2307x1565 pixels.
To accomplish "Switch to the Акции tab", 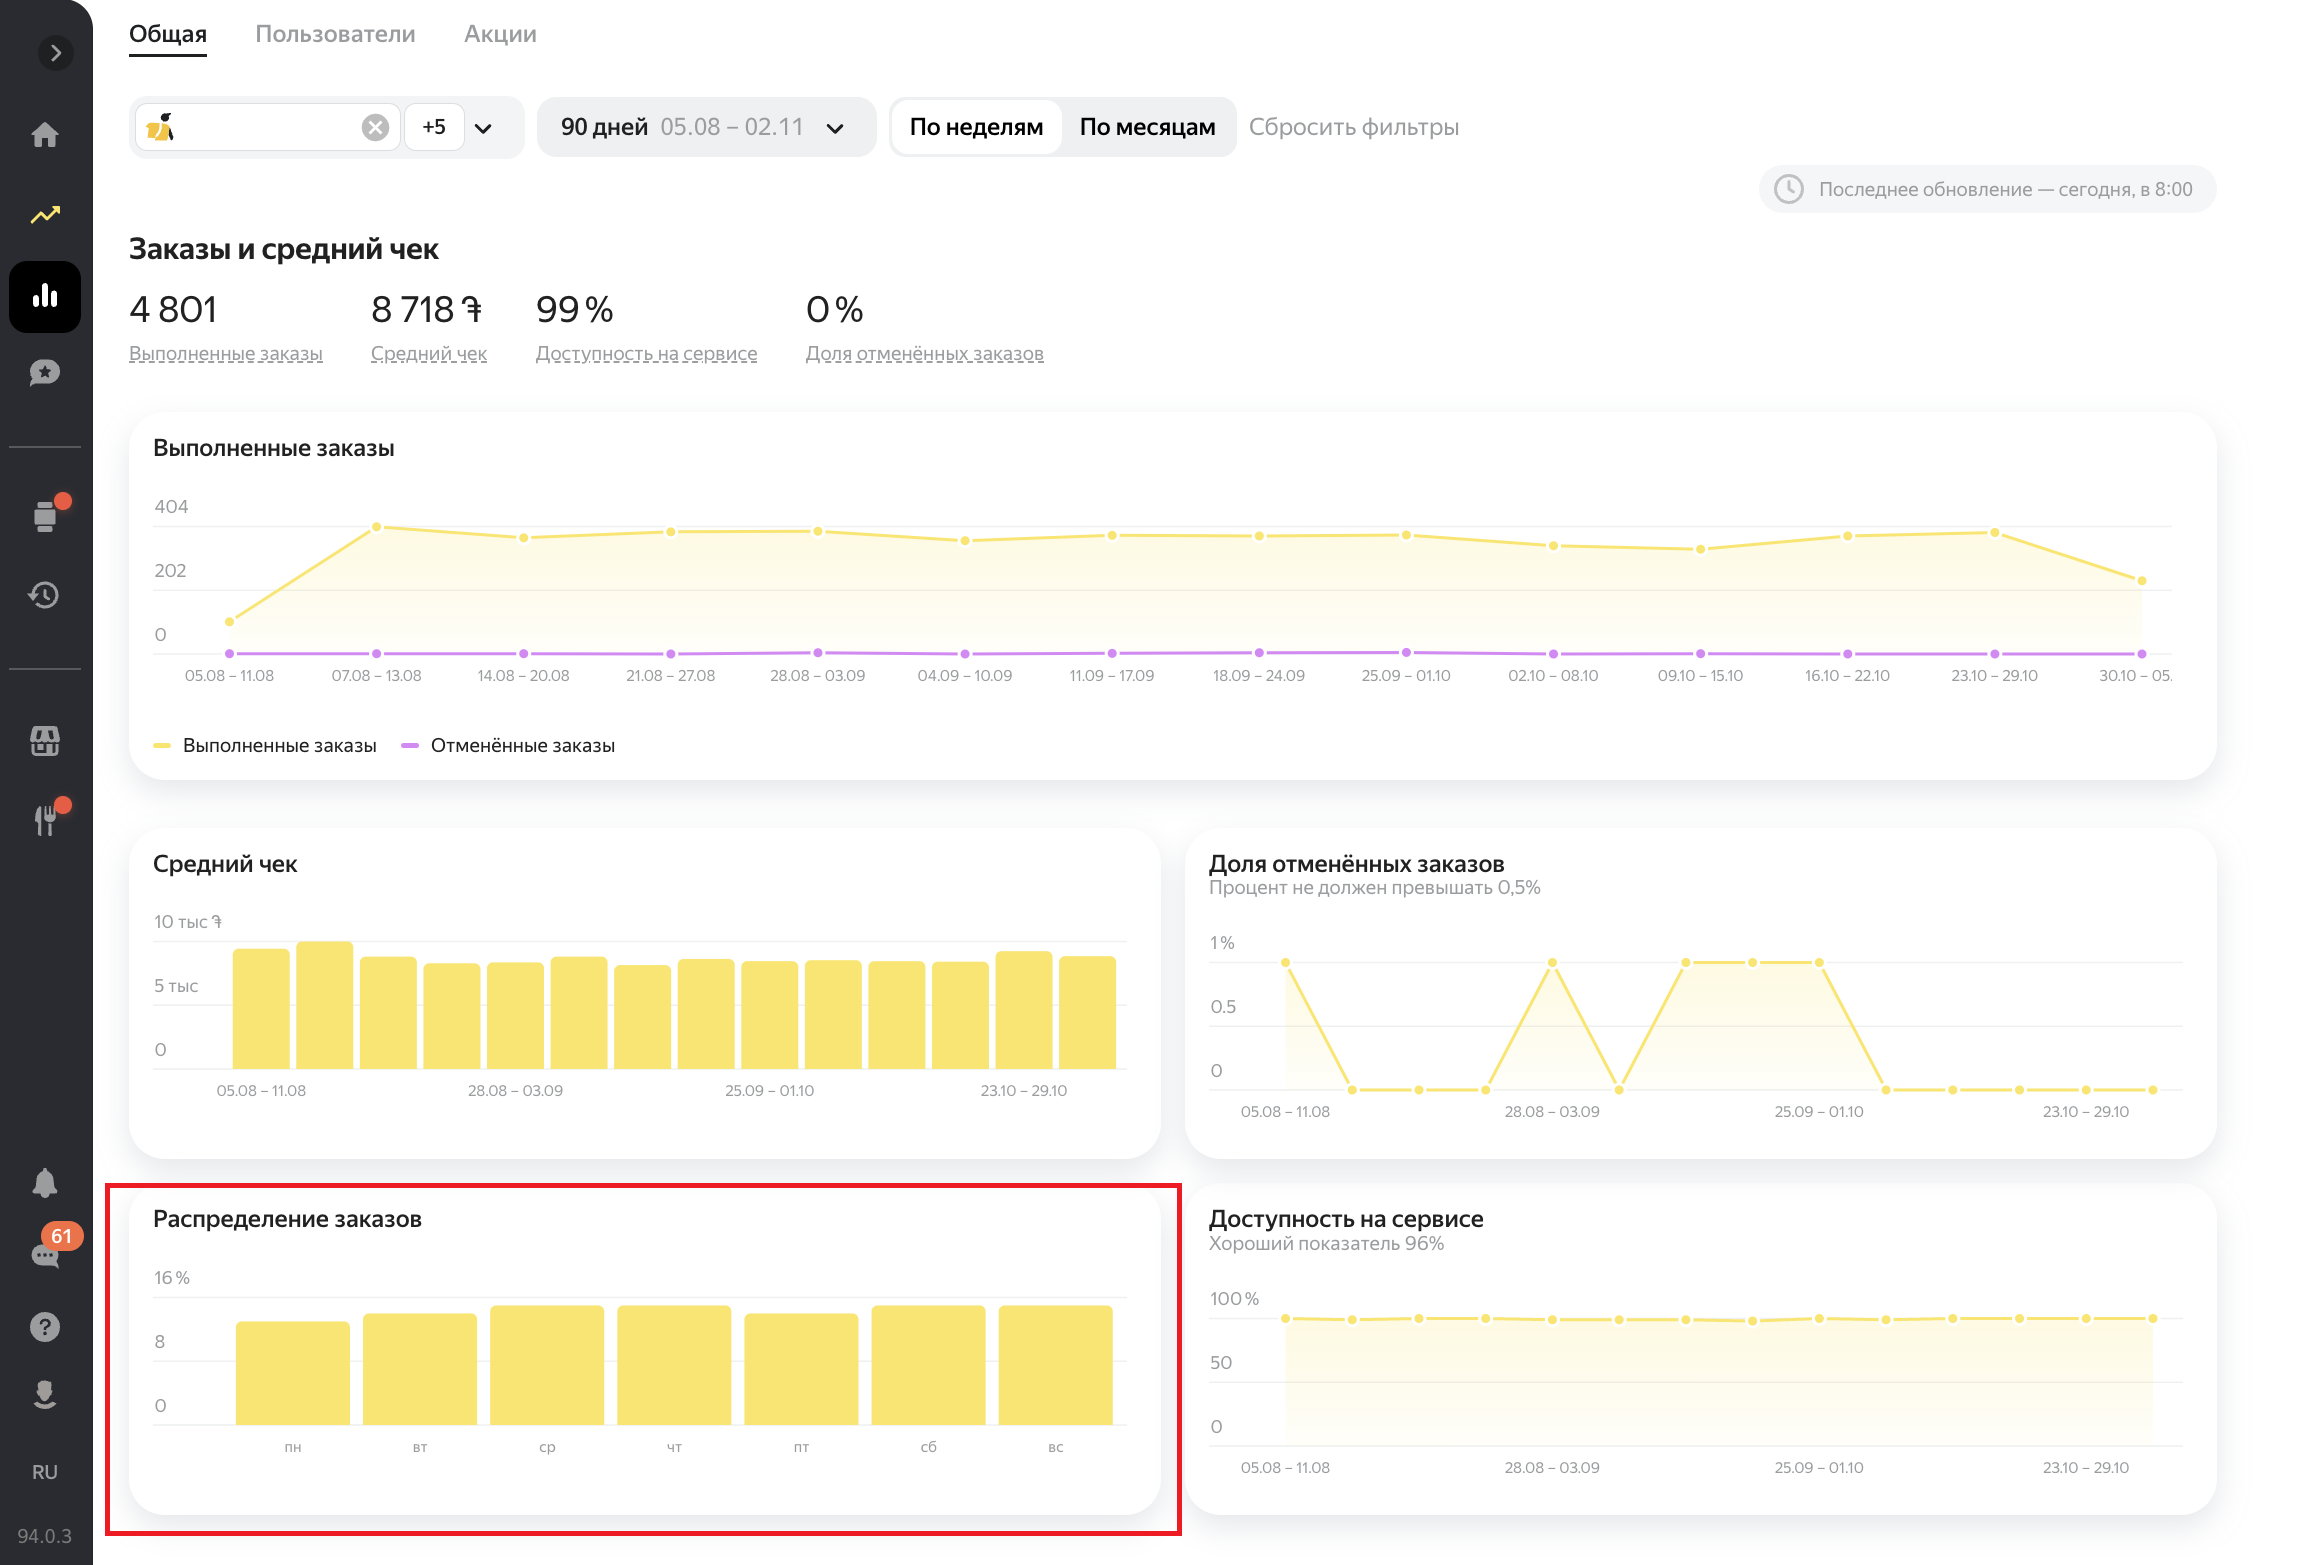I will point(500,34).
